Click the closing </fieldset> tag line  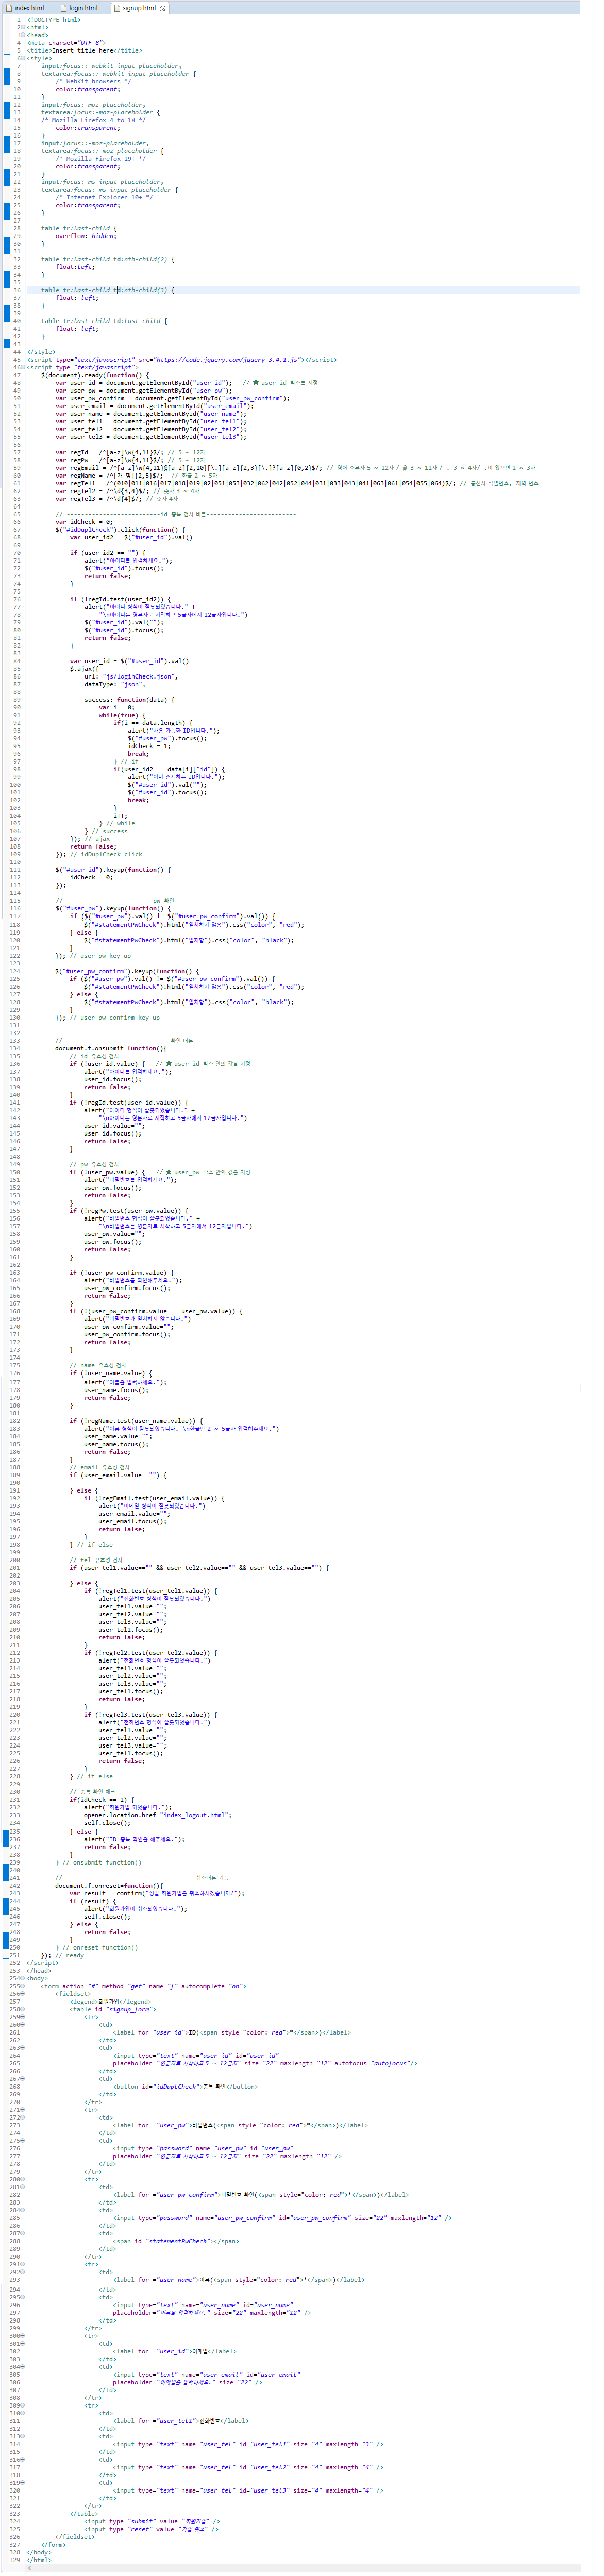75,2536
